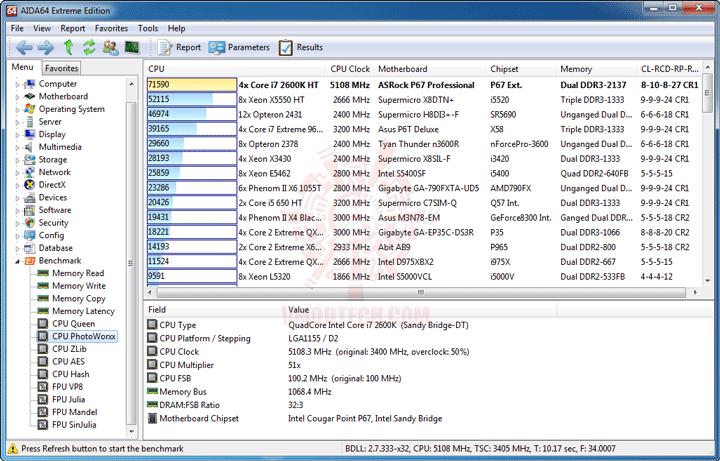This screenshot has width=720, height=461.
Task: Select the CPU Hash benchmark
Action: [x=64, y=374]
